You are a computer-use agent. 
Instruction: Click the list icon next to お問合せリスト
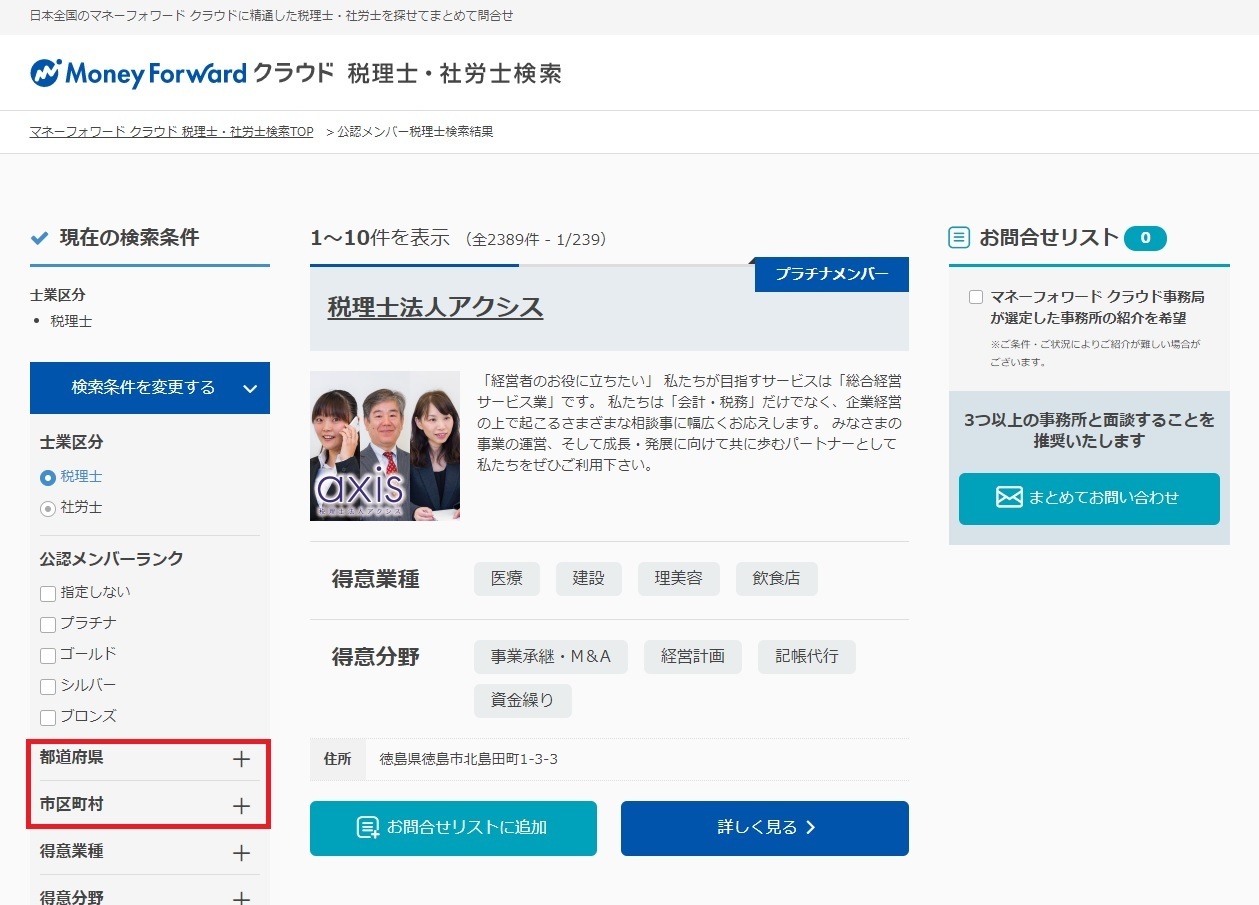pos(959,238)
